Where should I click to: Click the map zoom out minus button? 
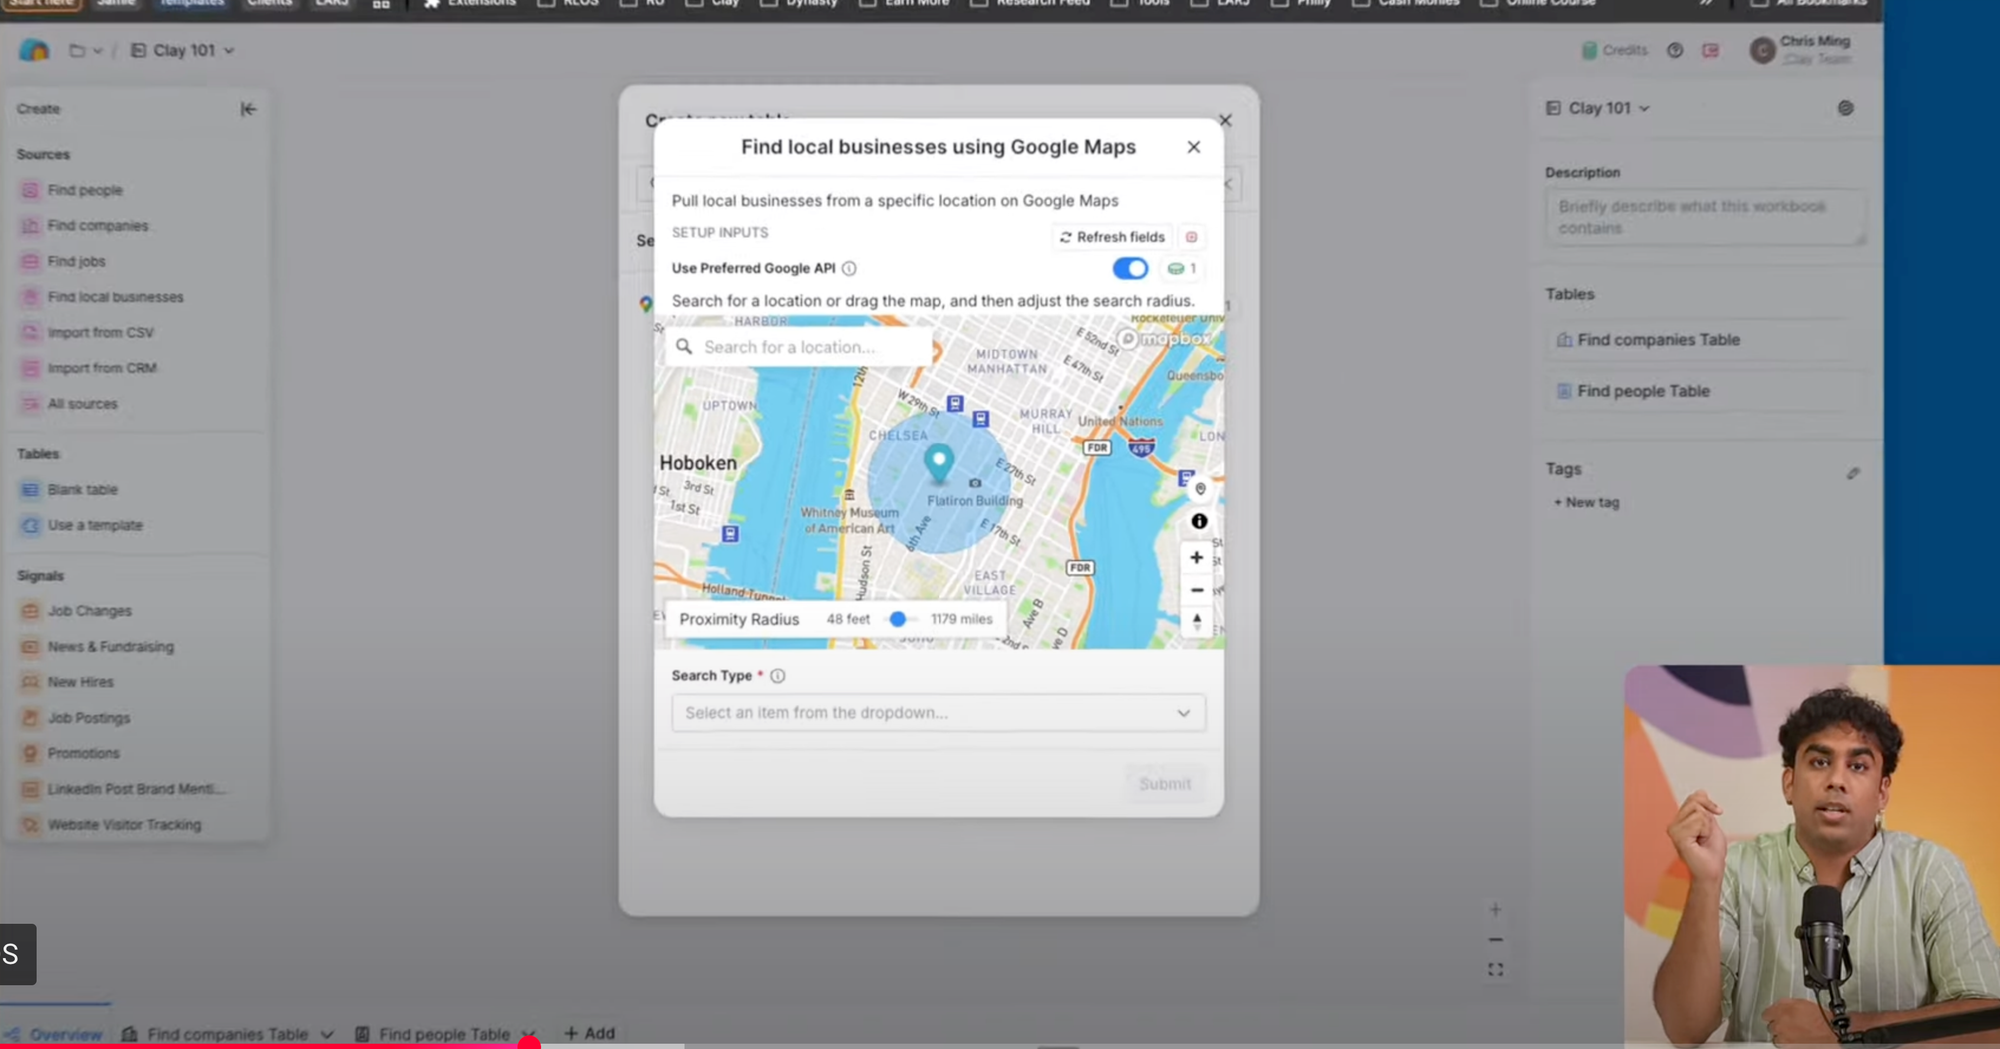coord(1196,590)
